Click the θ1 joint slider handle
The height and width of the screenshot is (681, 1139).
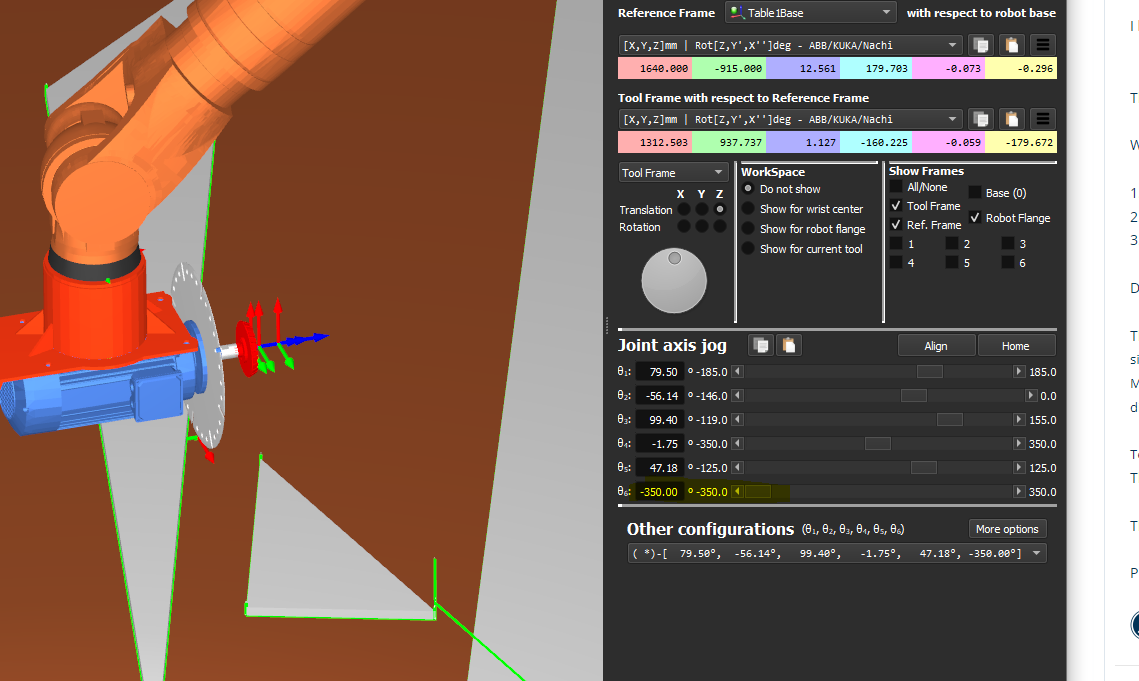pyautogui.click(x=929, y=372)
